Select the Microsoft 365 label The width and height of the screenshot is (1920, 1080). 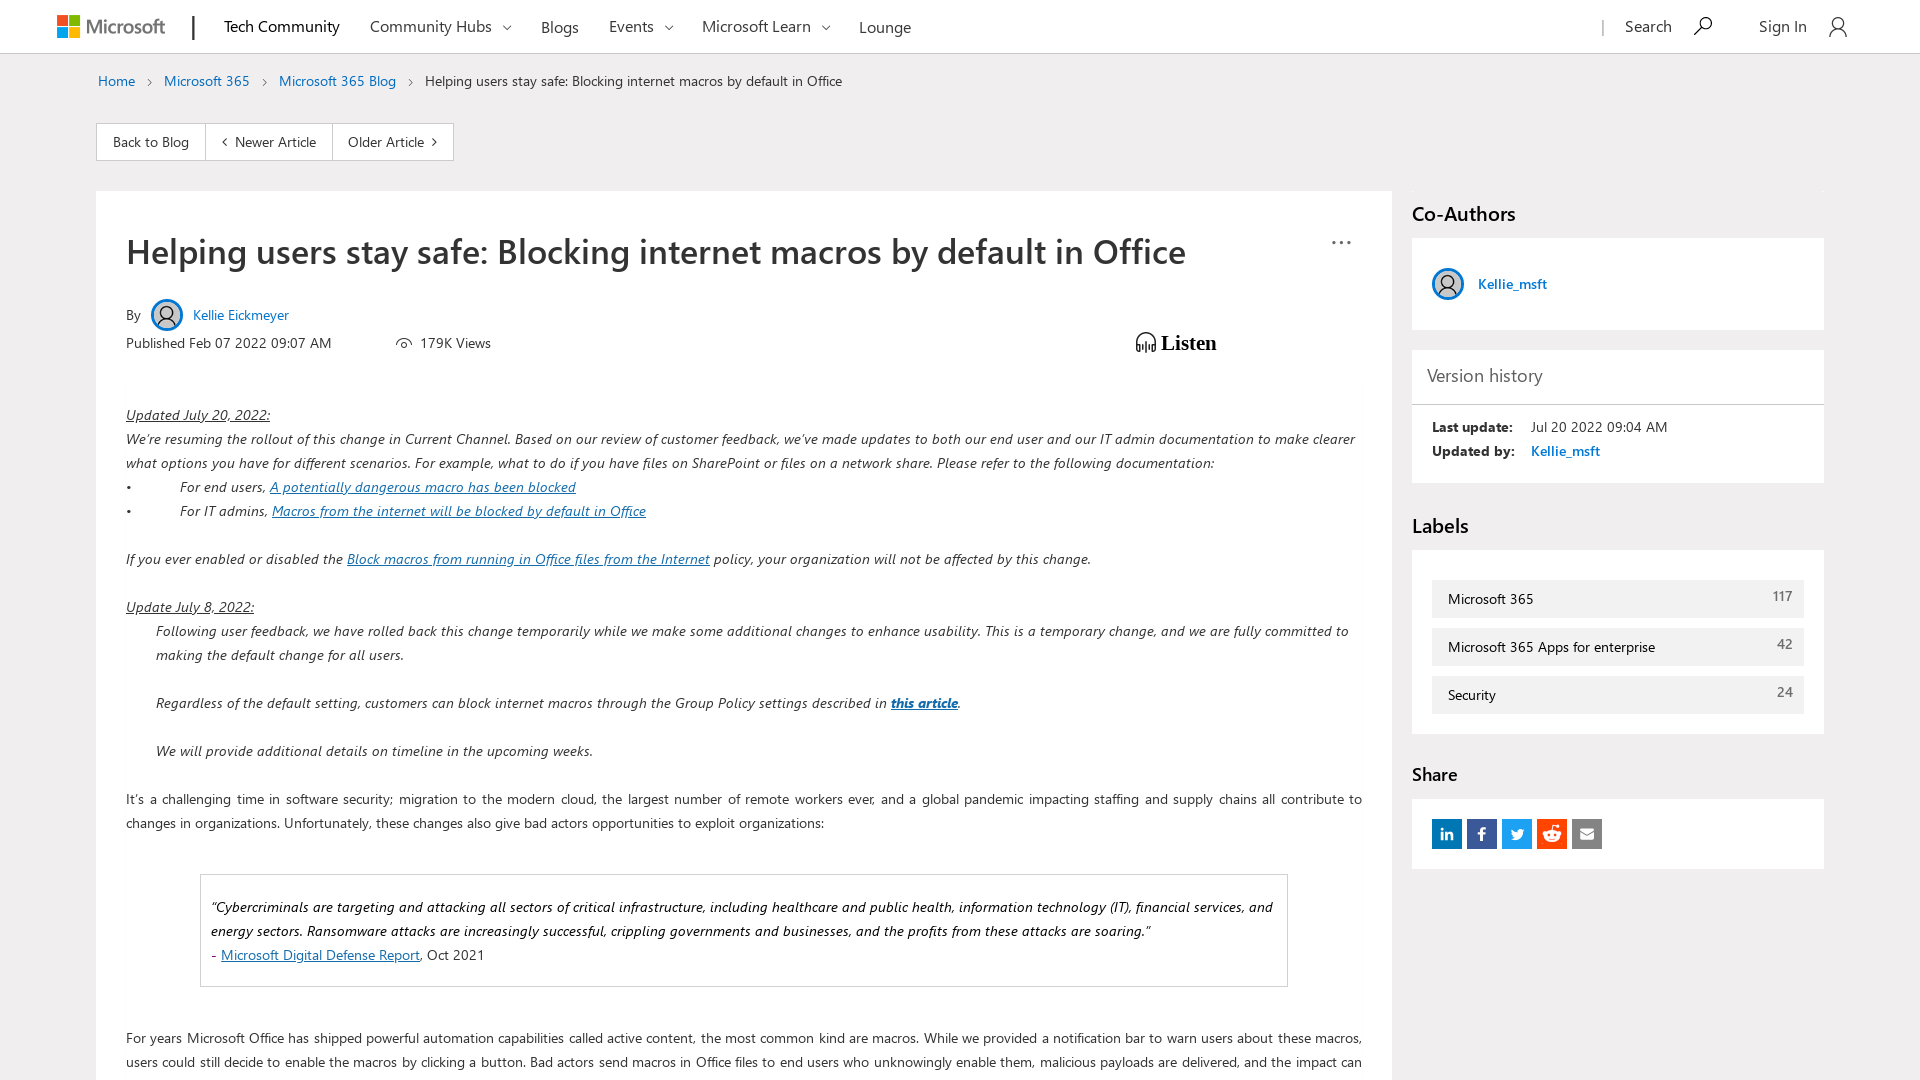coord(1618,599)
